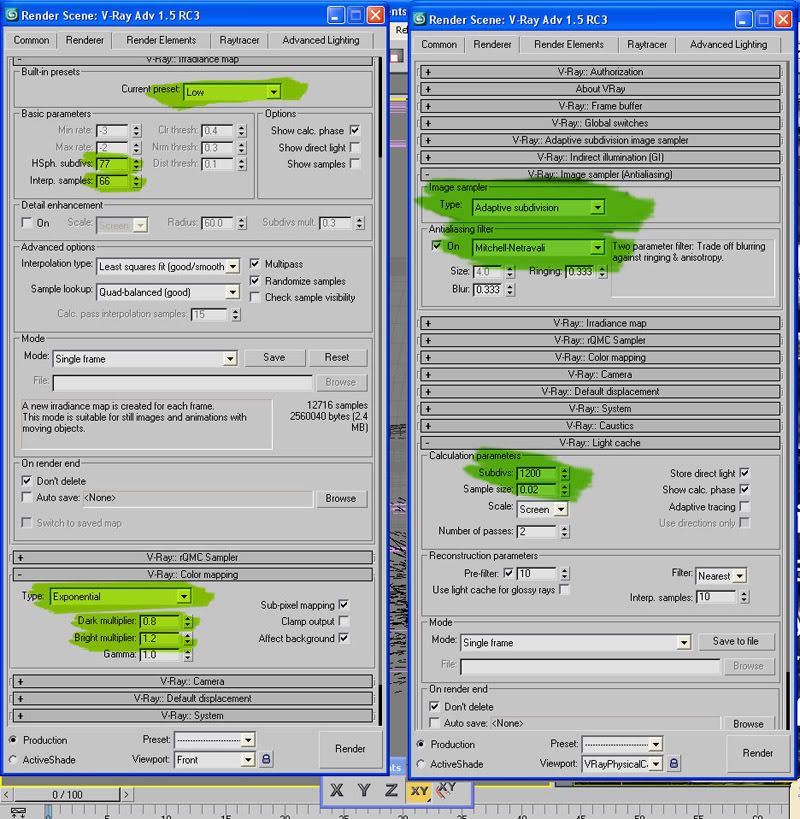
Task: Click the previous-frame arrow beside the 0 / 100 slider
Action: click(6, 794)
